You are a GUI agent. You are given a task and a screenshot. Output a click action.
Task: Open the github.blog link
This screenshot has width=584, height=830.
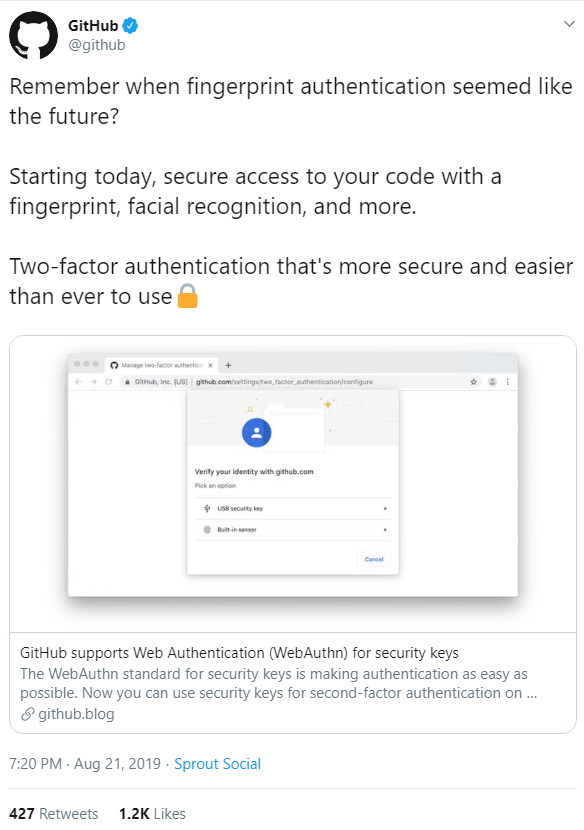(67, 714)
